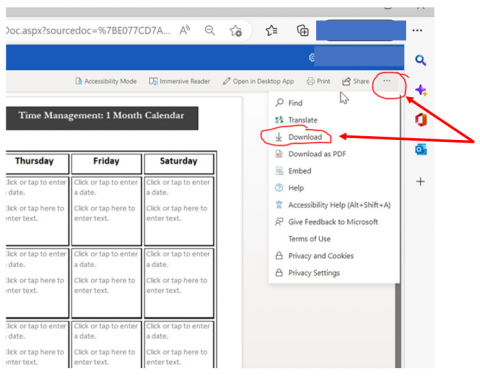Screen dimensions: 480x384
Task: Click Open in Desktop App
Action: point(258,81)
